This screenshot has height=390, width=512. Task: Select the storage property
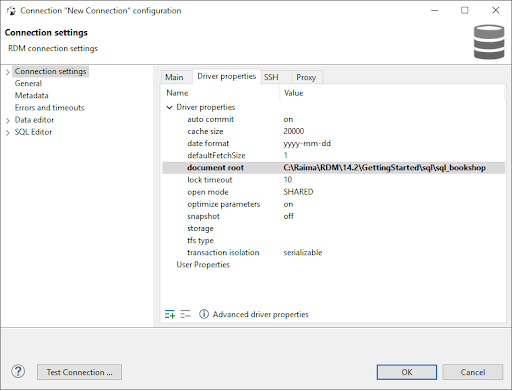tap(333, 228)
